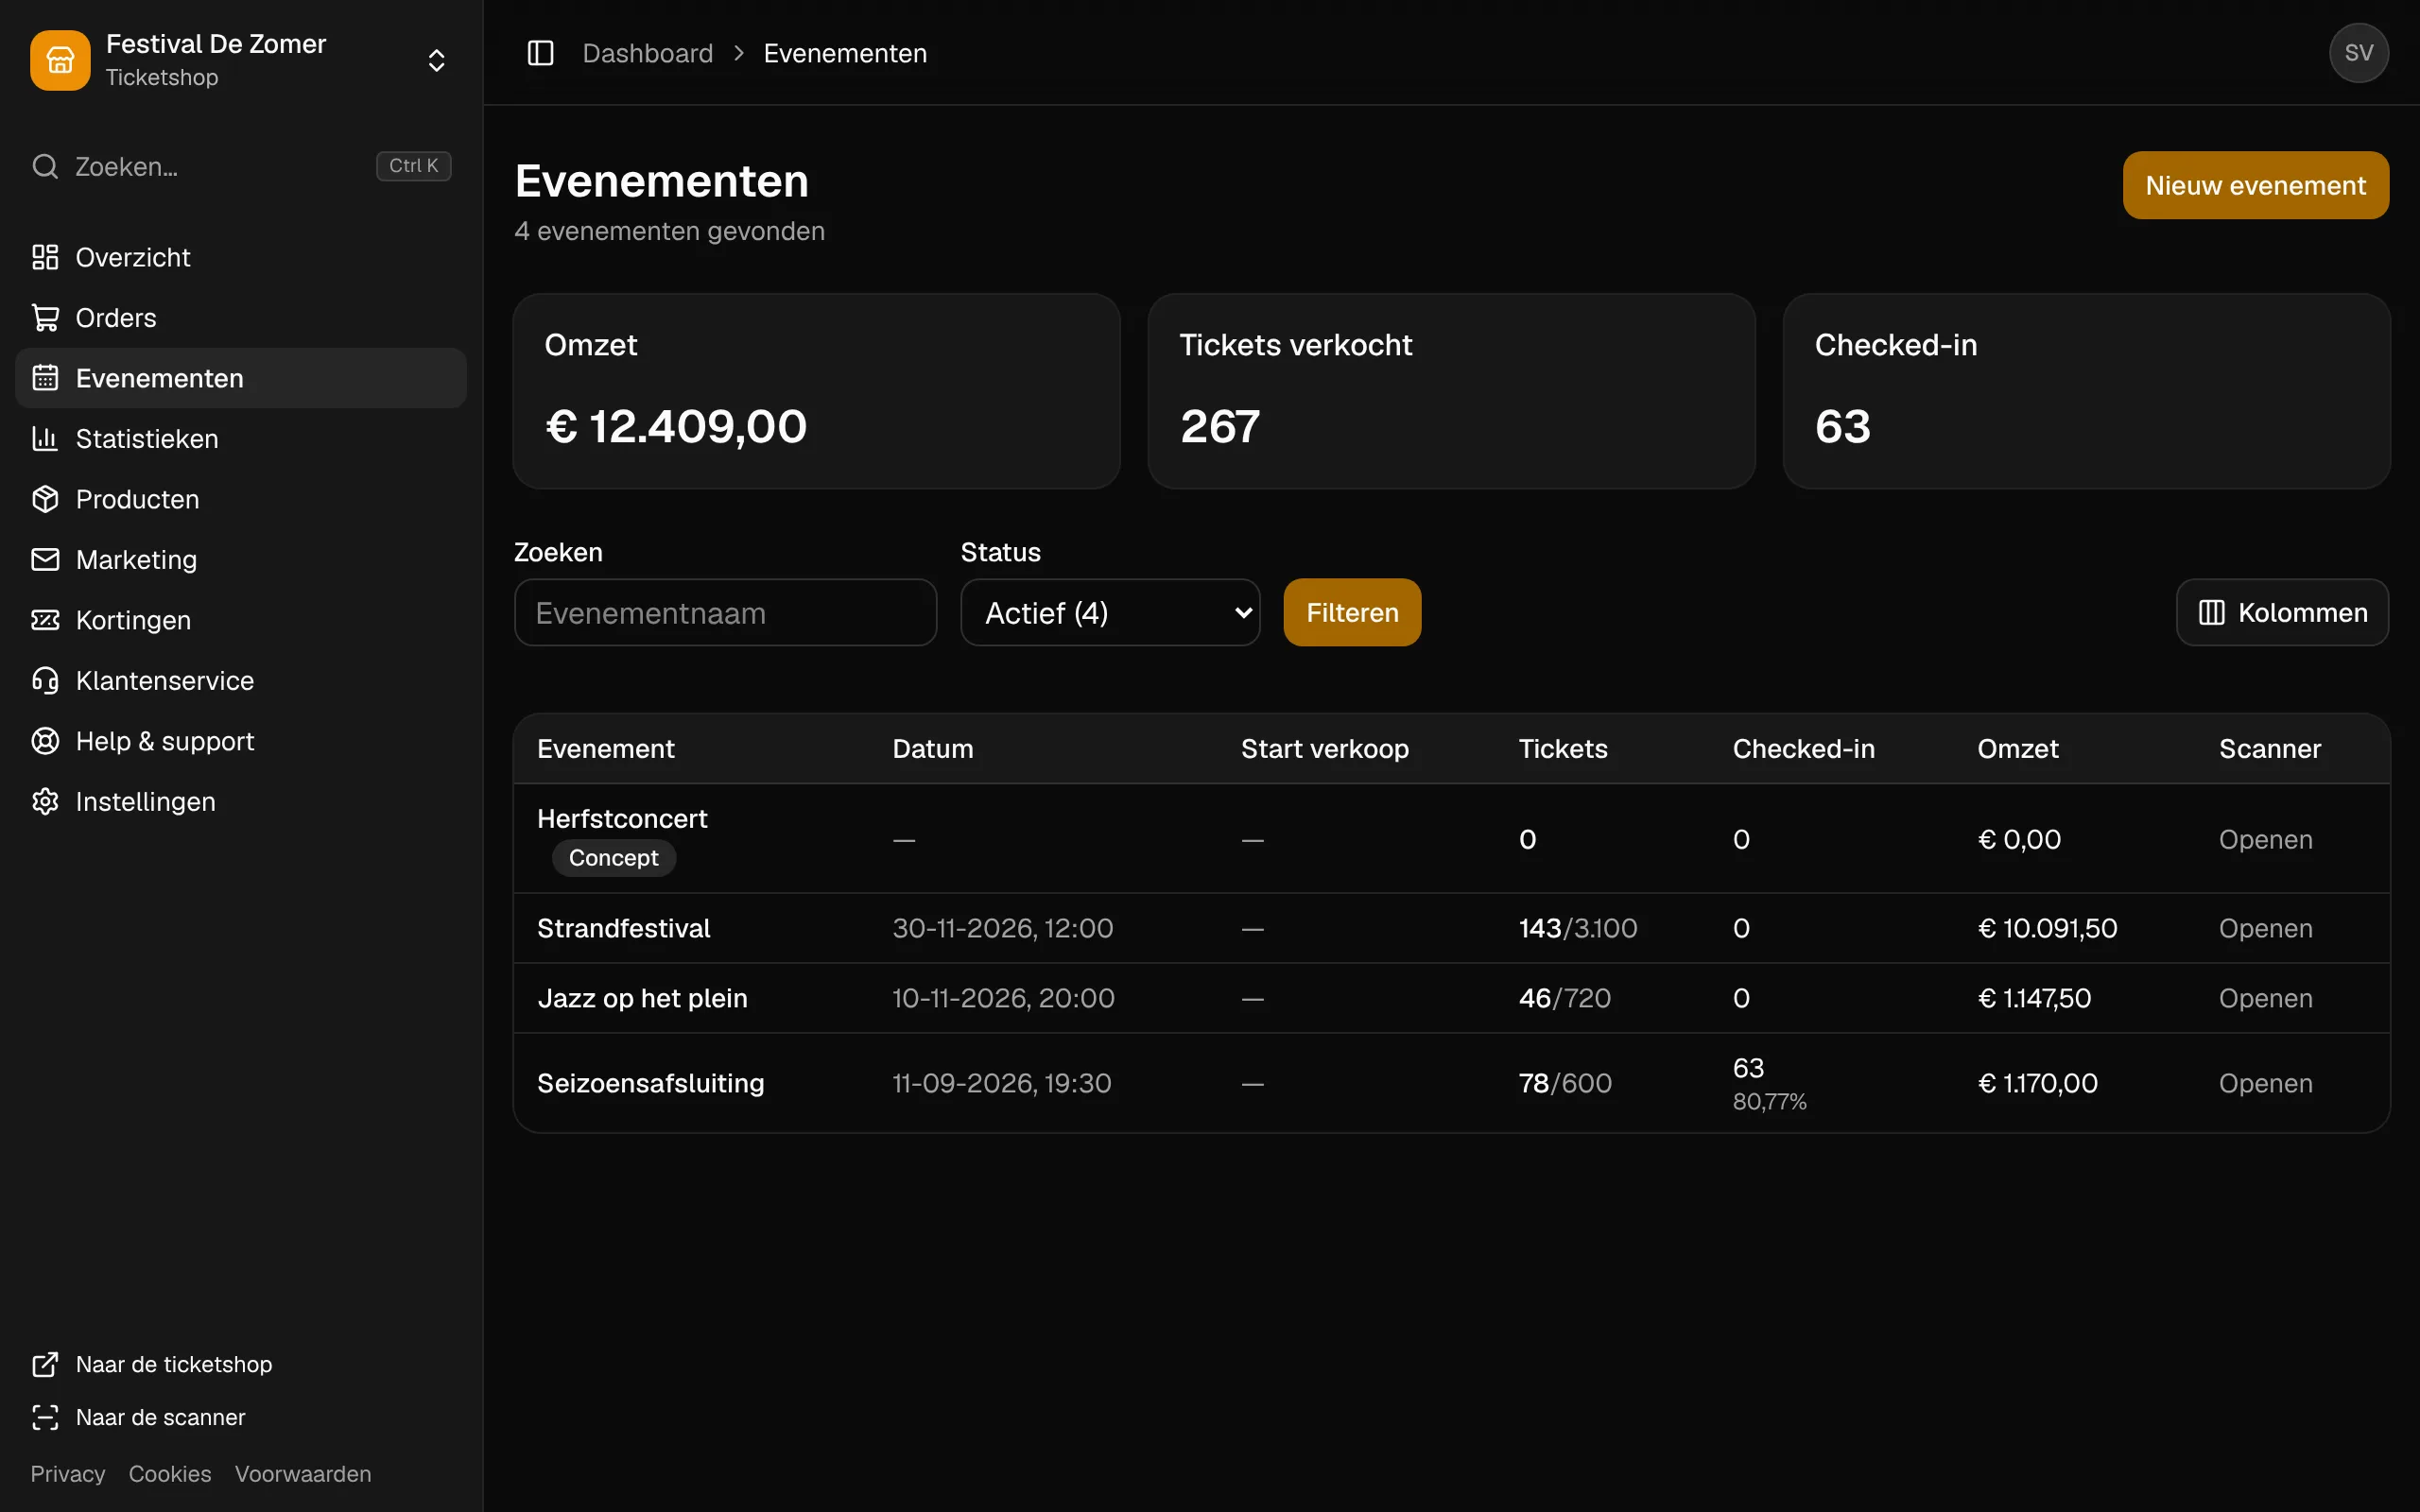Click the Datum column header
Screen dimensions: 2420x1512
[x=932, y=748]
